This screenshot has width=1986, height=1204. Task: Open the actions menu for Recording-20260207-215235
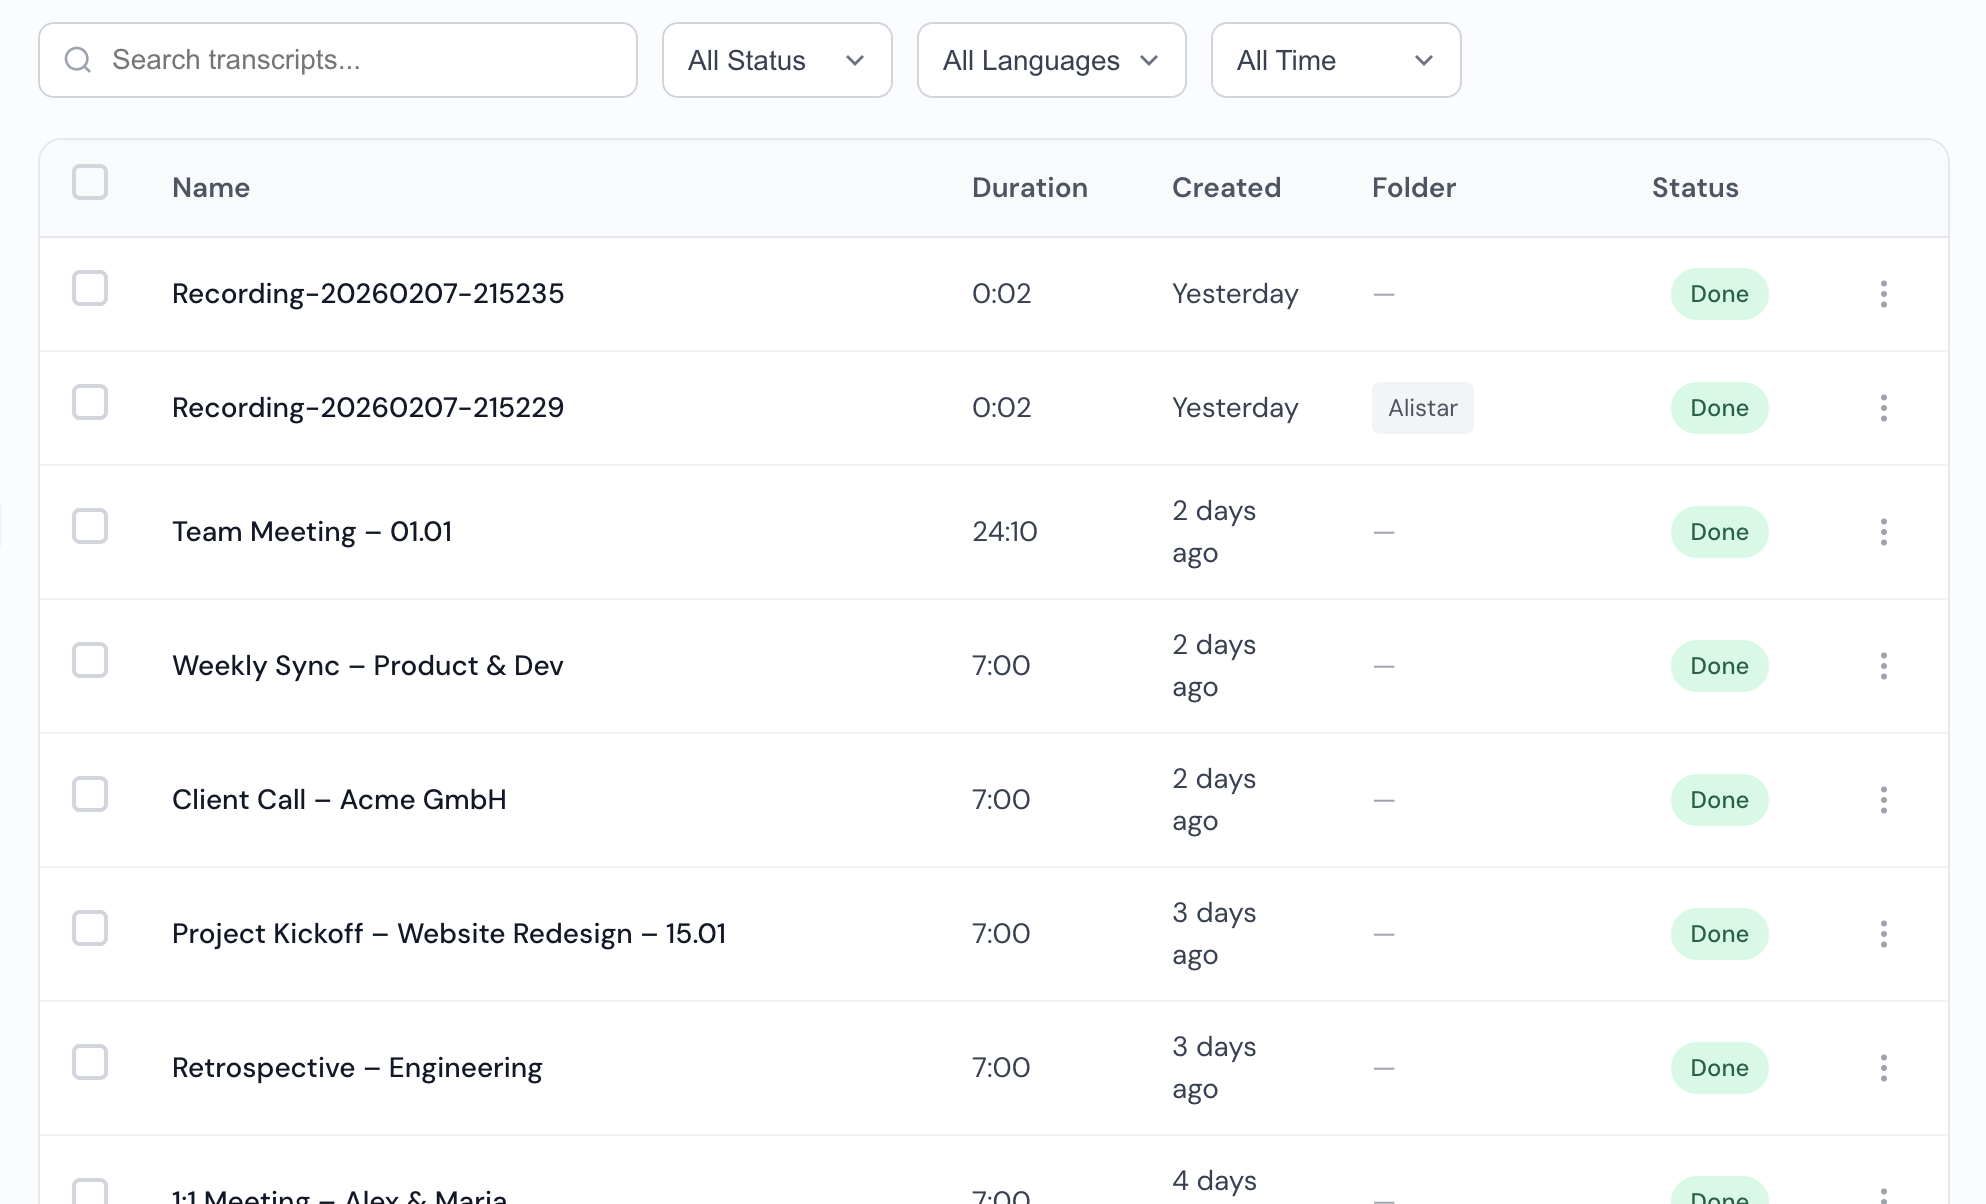[x=1884, y=293]
